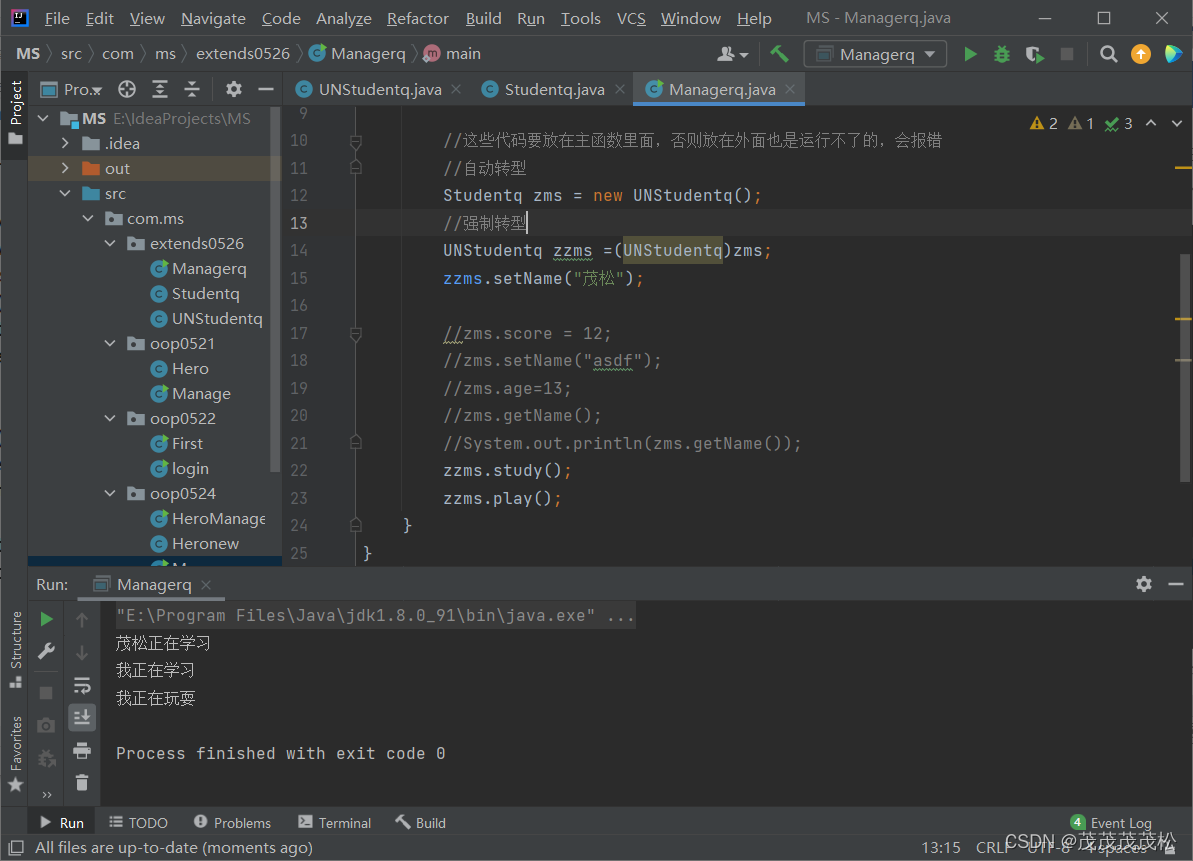The height and width of the screenshot is (861, 1193).
Task: Toggle soft-wrap in Run console
Action: pos(81,685)
